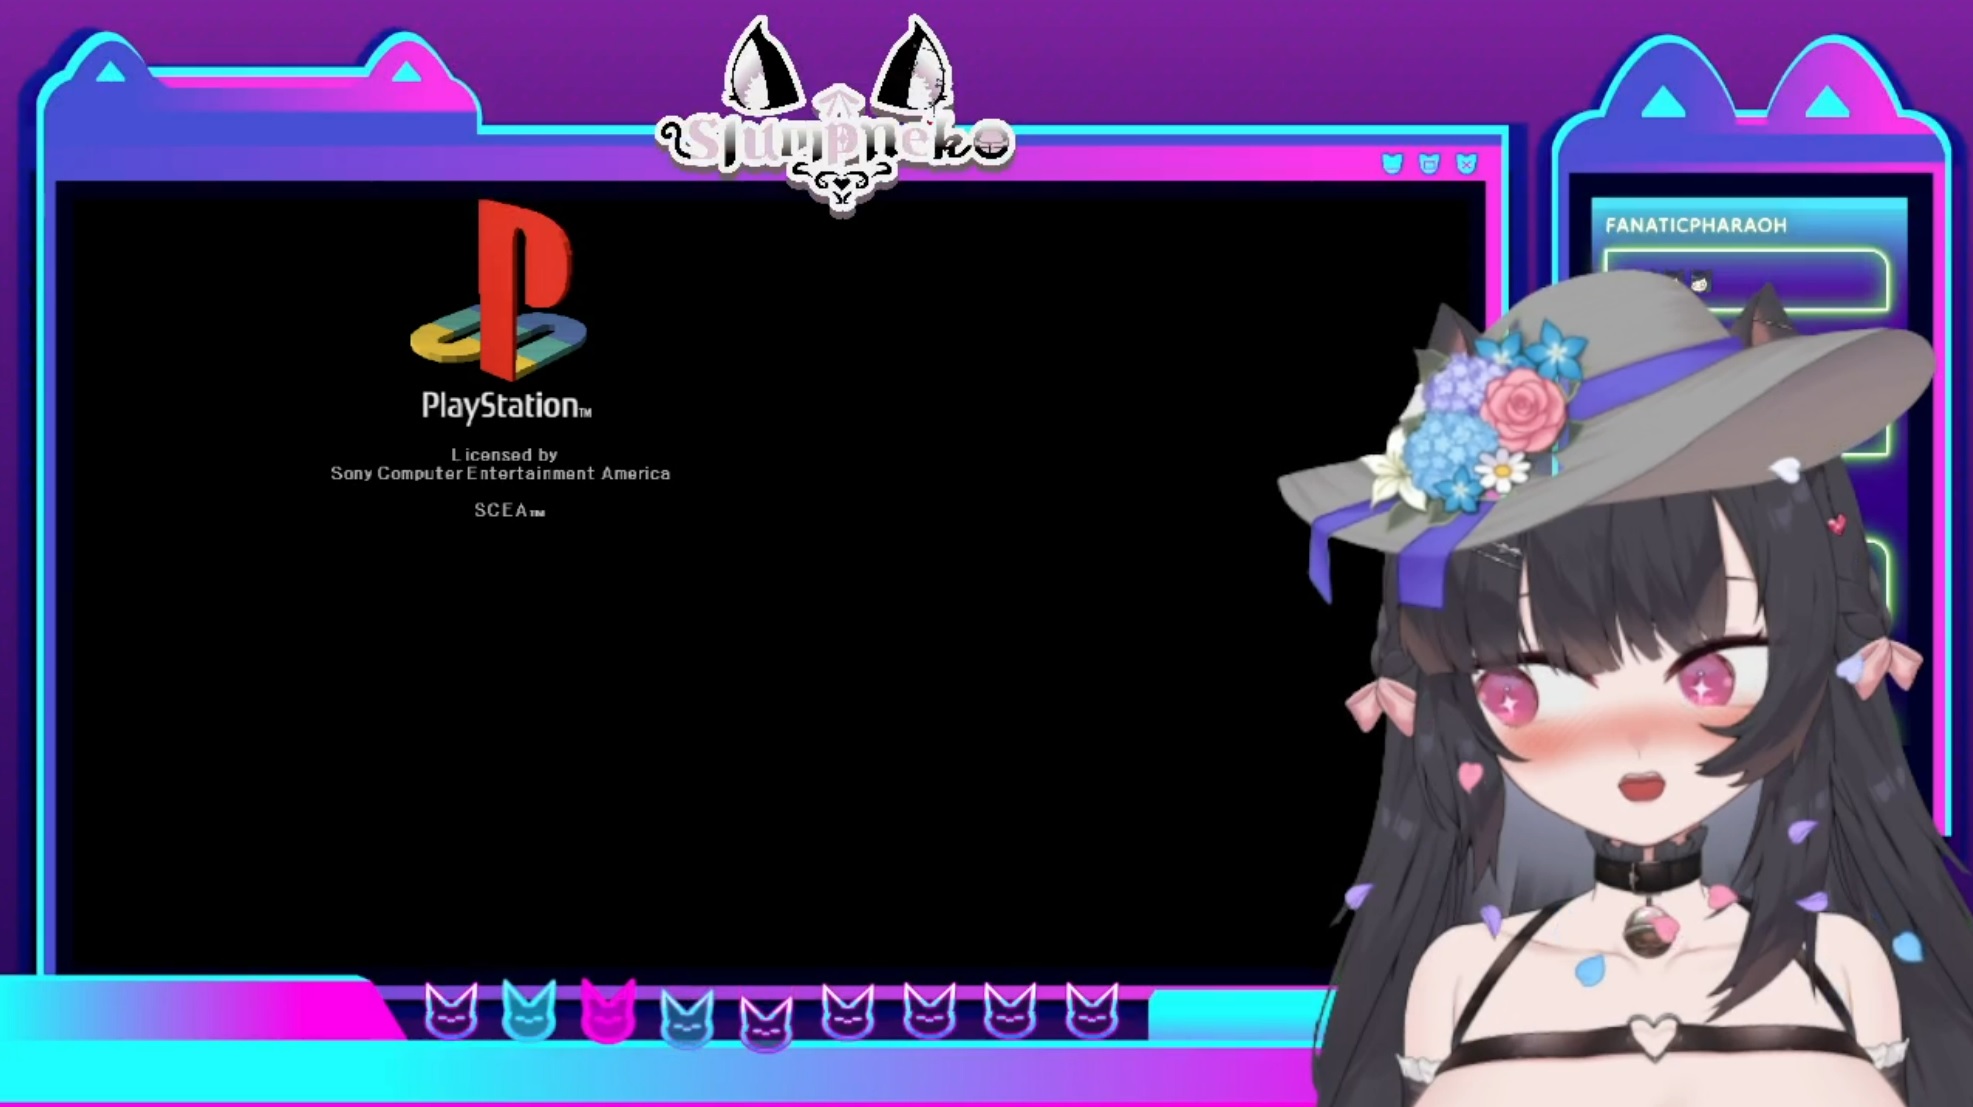Click the eighth cat icon in bottom row

[x=1010, y=1011]
